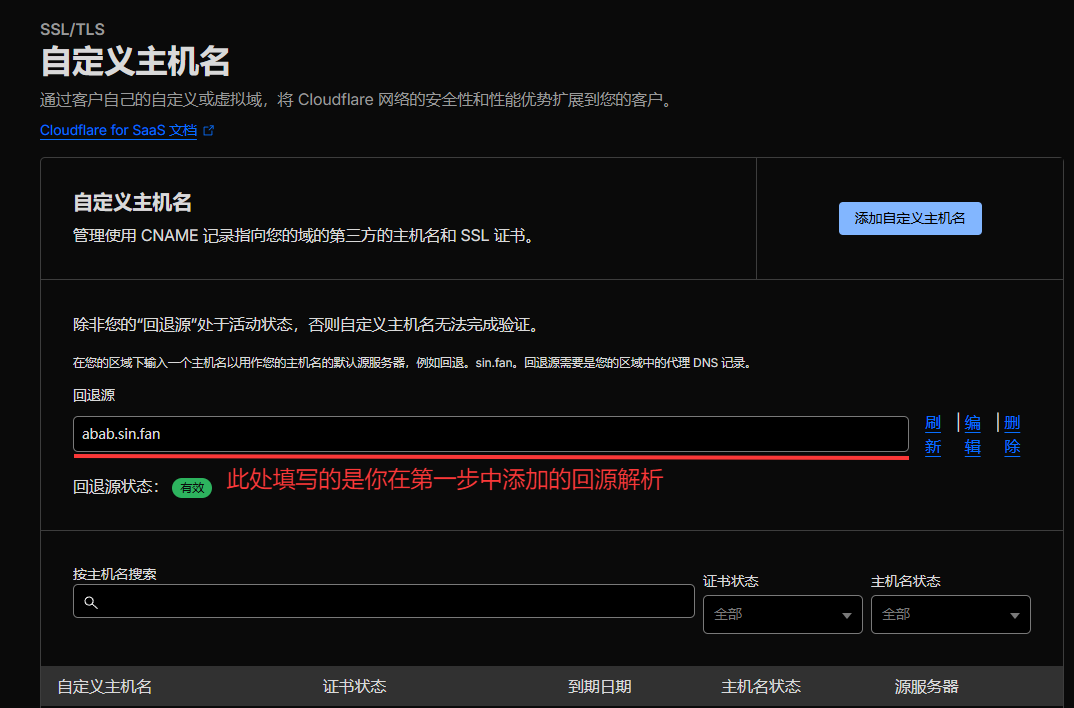Click the 有效 status badge
Viewport: 1074px width, 708px height.
tap(191, 487)
